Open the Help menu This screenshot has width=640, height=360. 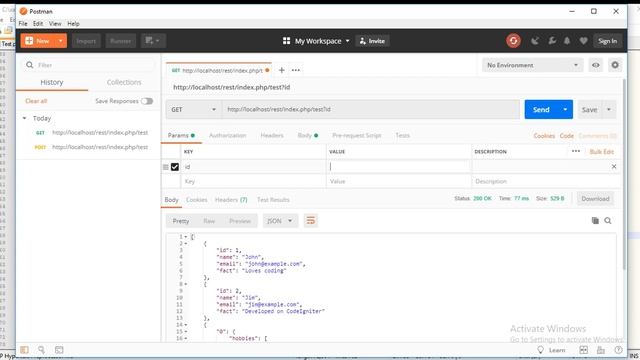(73, 24)
